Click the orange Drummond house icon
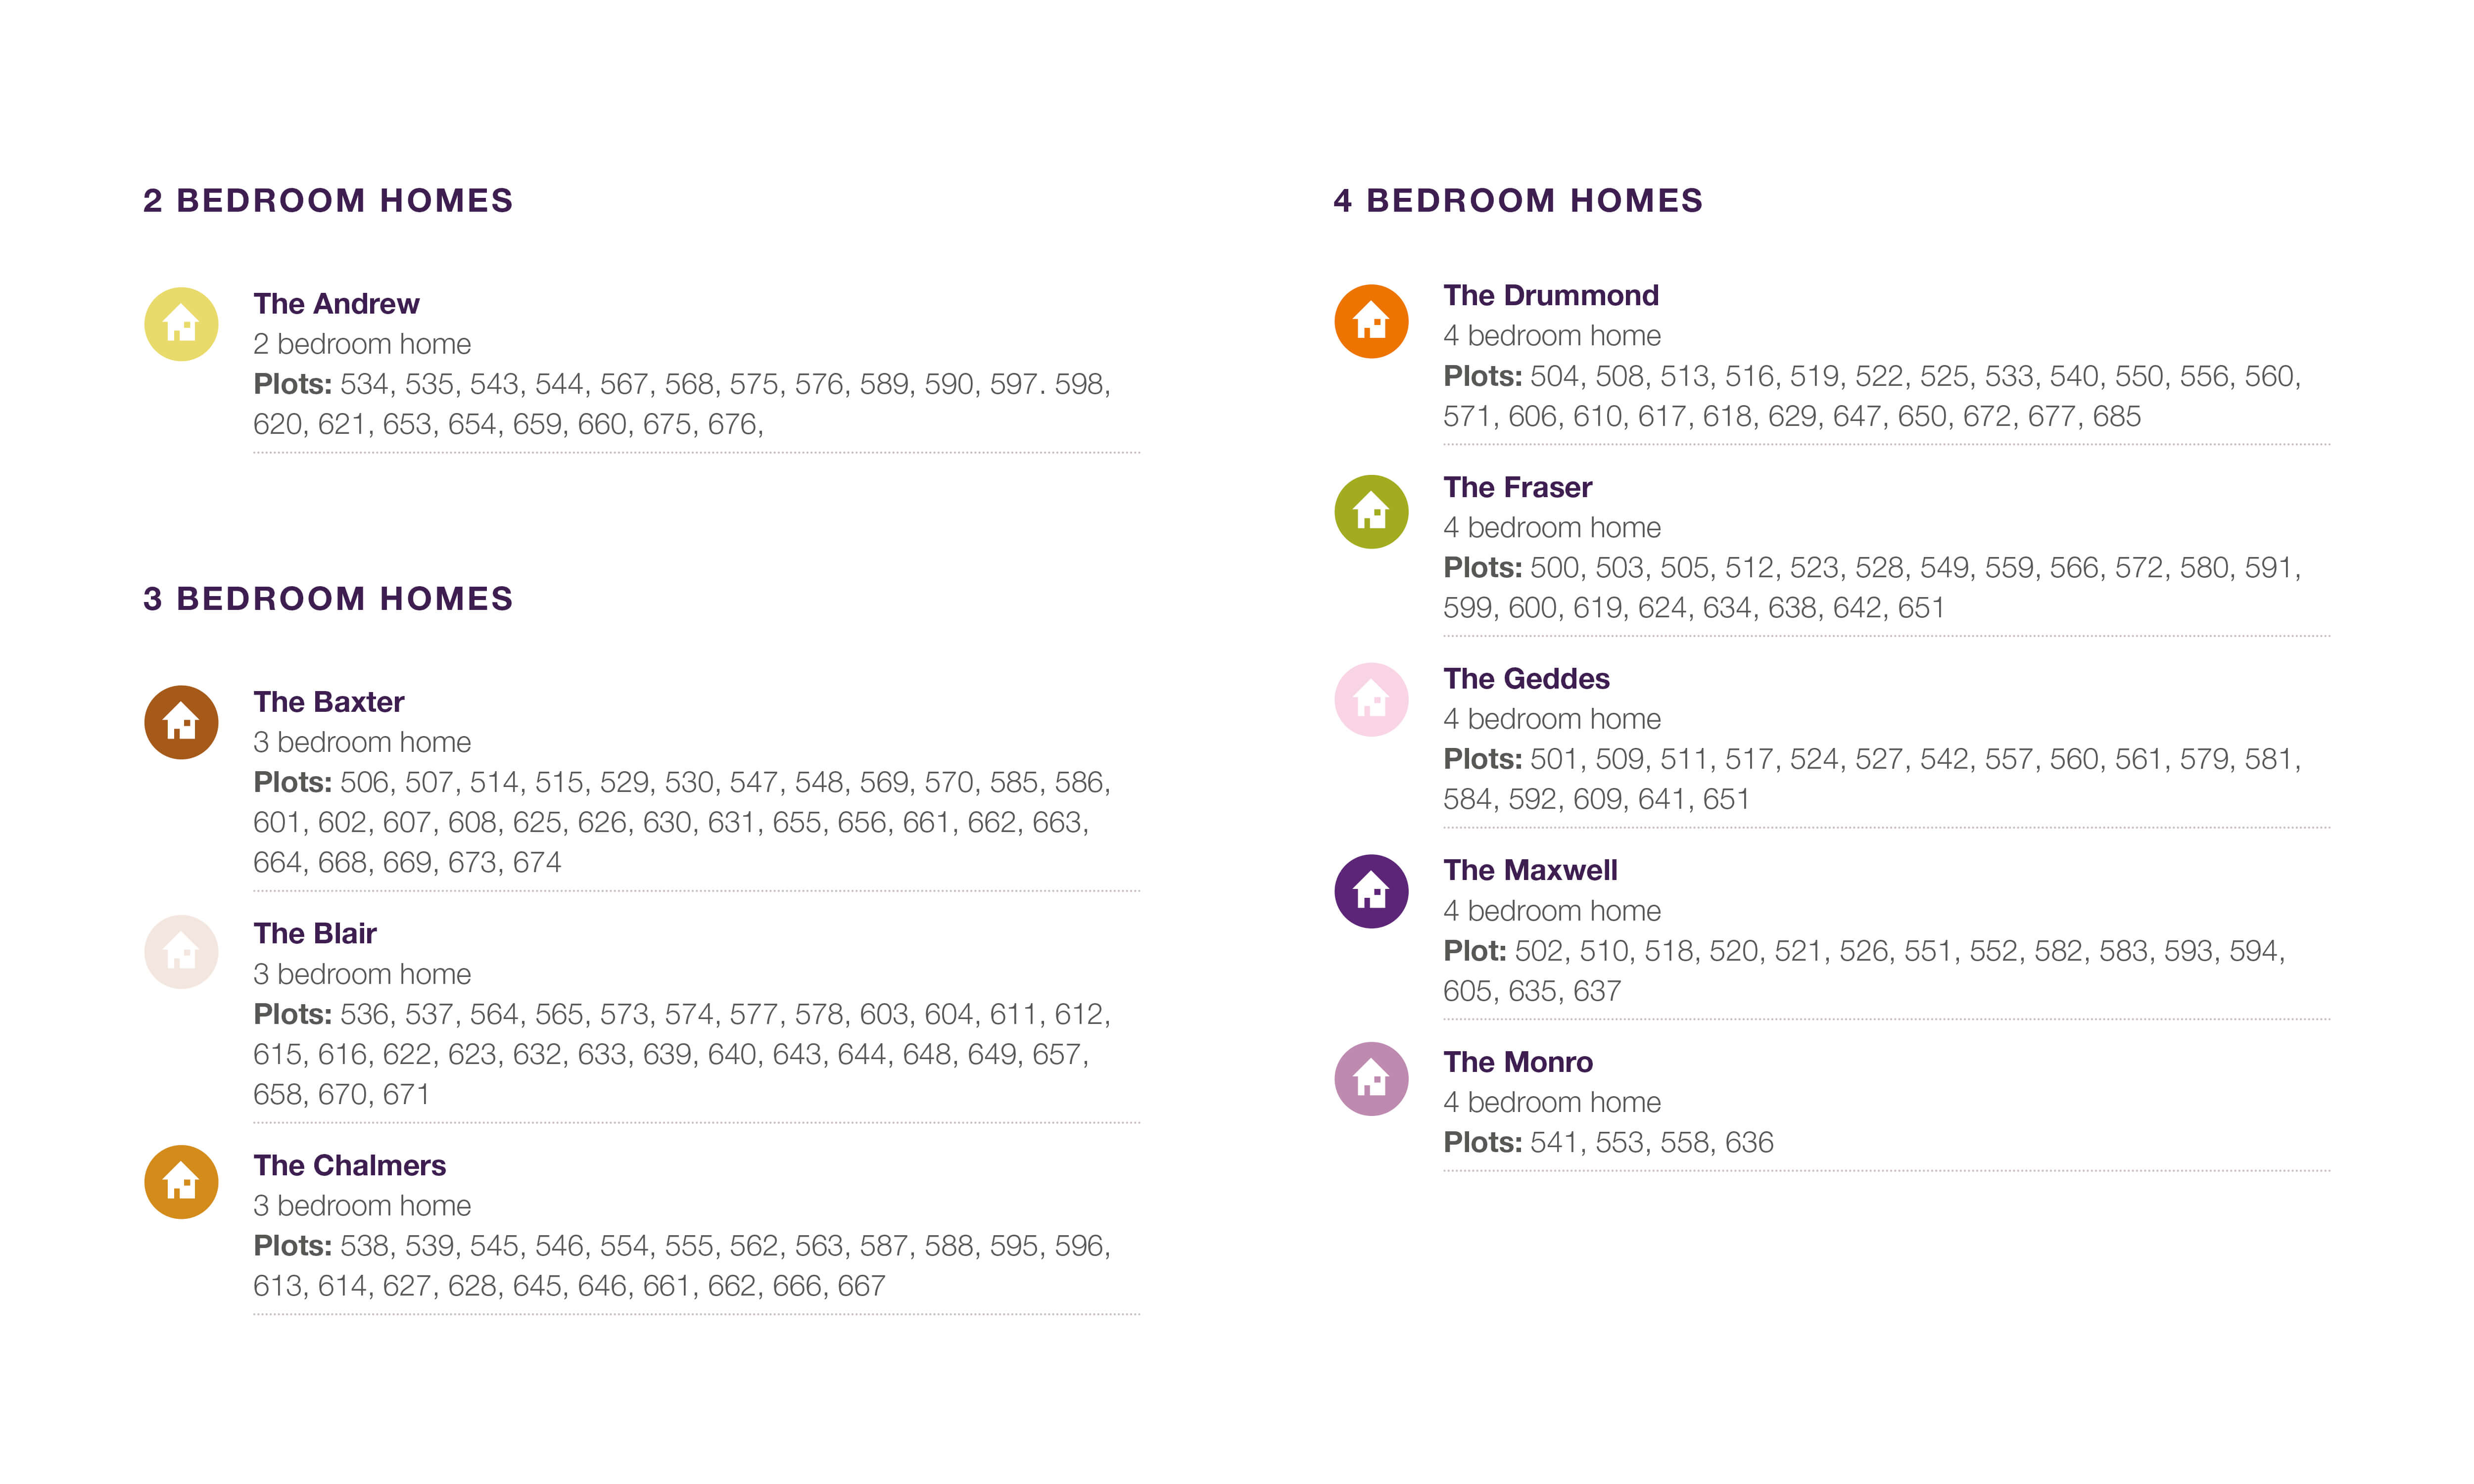 [1371, 321]
